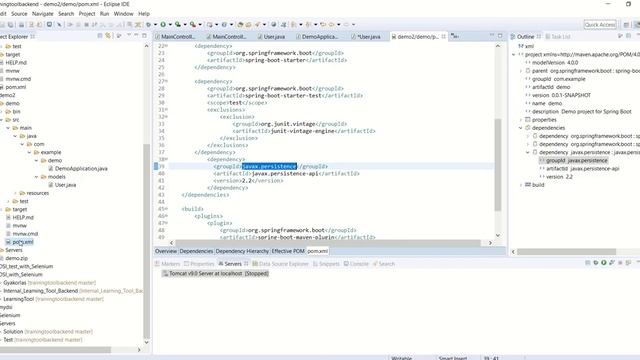Select demo.zip in Project Explorer
The width and height of the screenshot is (640, 360).
tap(14, 258)
